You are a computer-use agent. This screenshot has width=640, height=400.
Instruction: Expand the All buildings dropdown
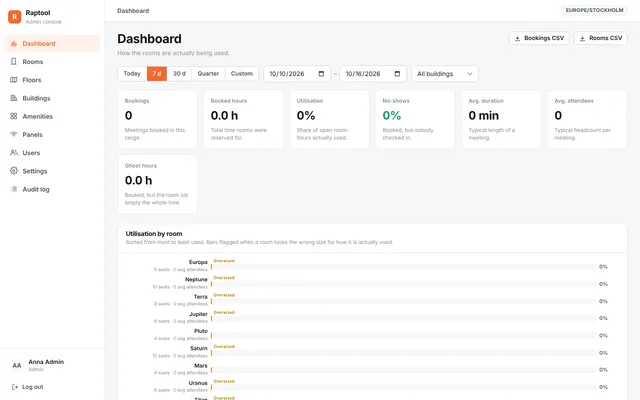(444, 74)
